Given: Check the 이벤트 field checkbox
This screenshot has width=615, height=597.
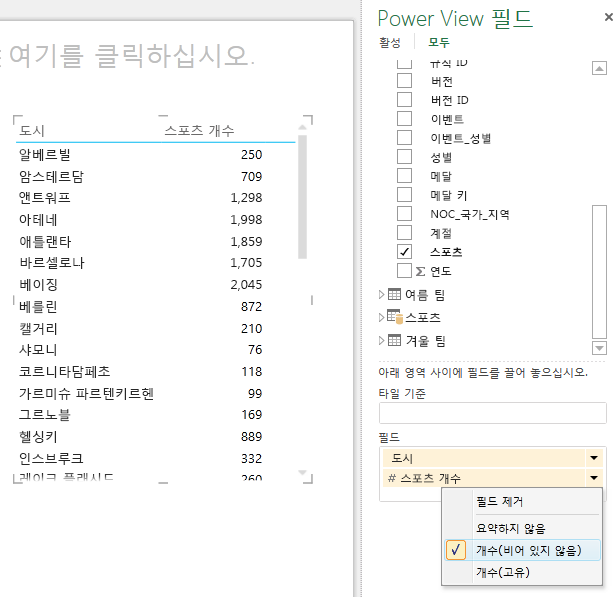Looking at the screenshot, I should (404, 118).
